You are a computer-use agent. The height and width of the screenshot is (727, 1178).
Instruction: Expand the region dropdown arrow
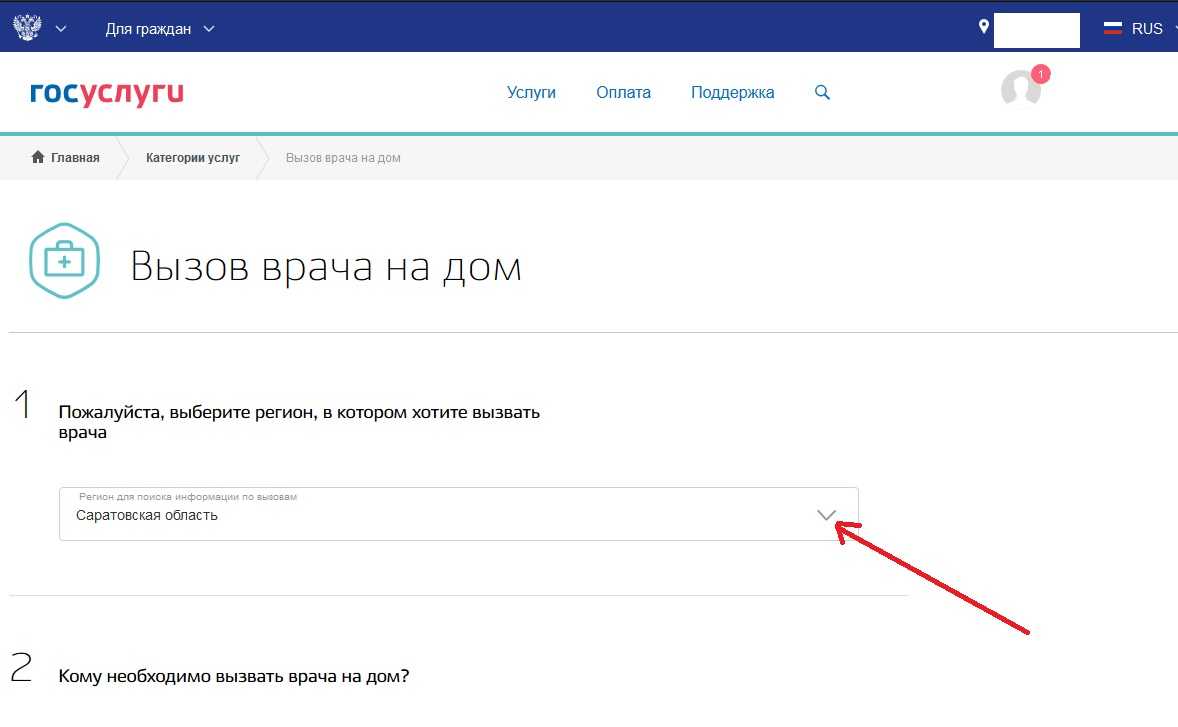coord(826,515)
